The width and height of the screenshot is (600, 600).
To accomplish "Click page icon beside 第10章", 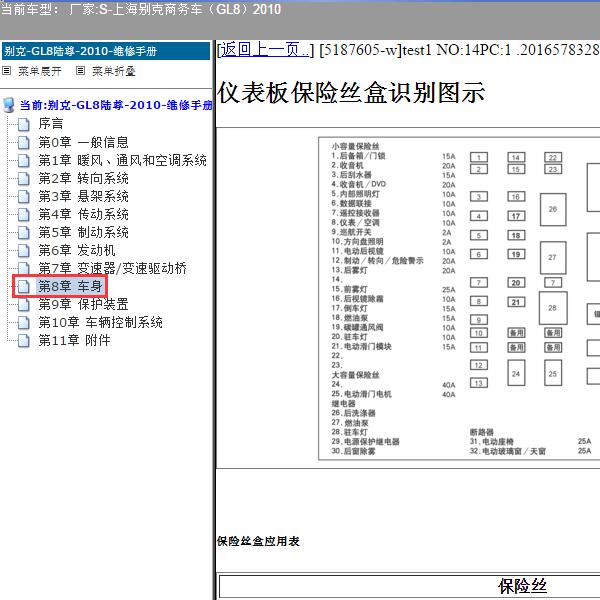I will (x=24, y=322).
